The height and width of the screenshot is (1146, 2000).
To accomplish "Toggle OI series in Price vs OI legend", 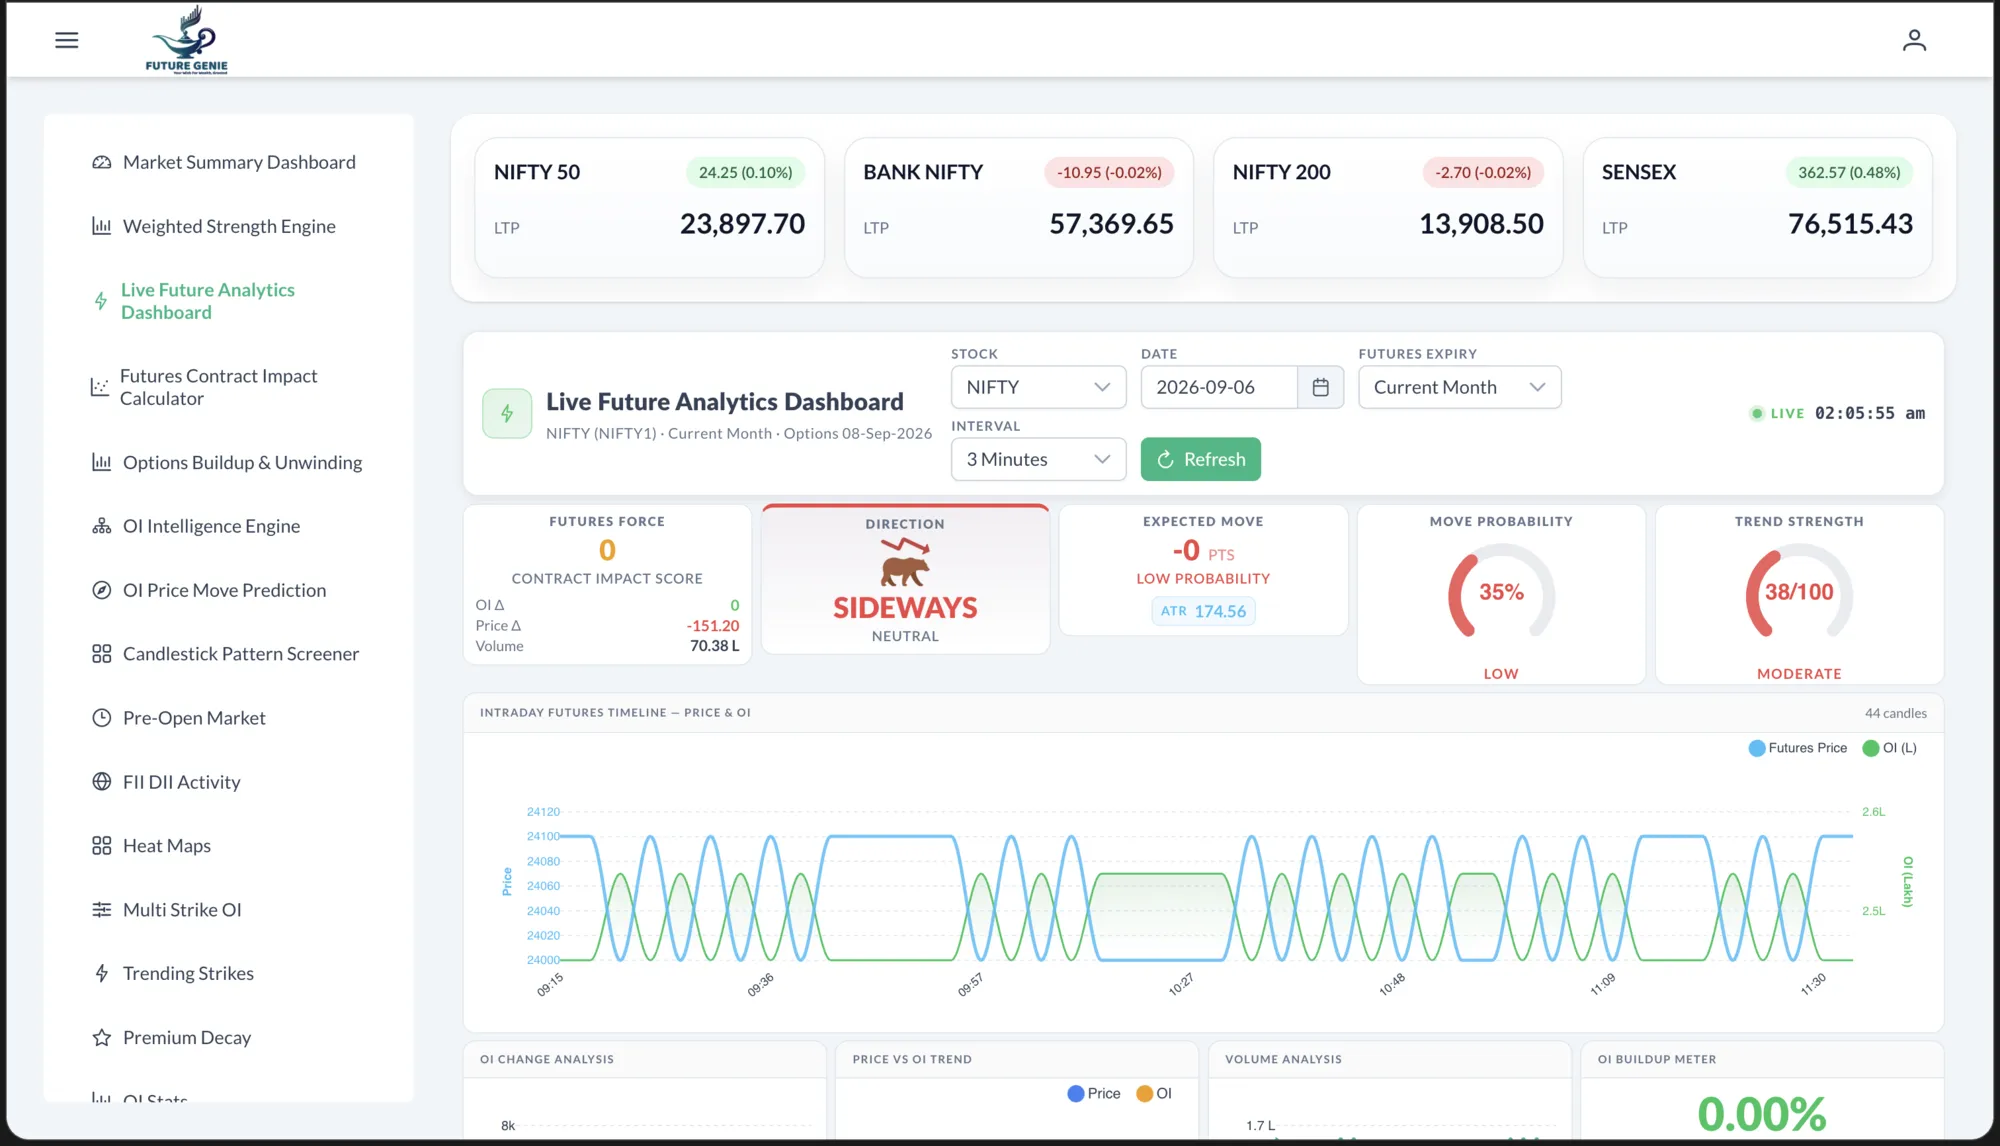I will click(1154, 1094).
